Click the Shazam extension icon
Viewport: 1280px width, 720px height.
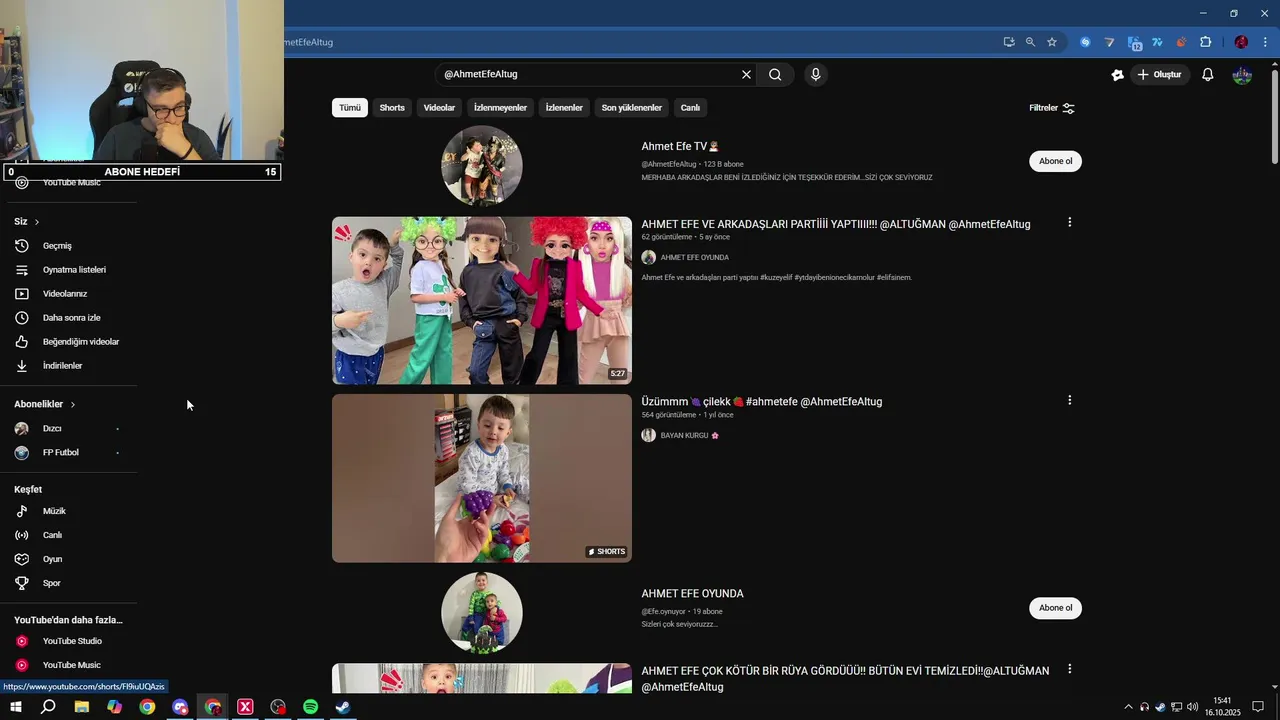click(x=1085, y=42)
